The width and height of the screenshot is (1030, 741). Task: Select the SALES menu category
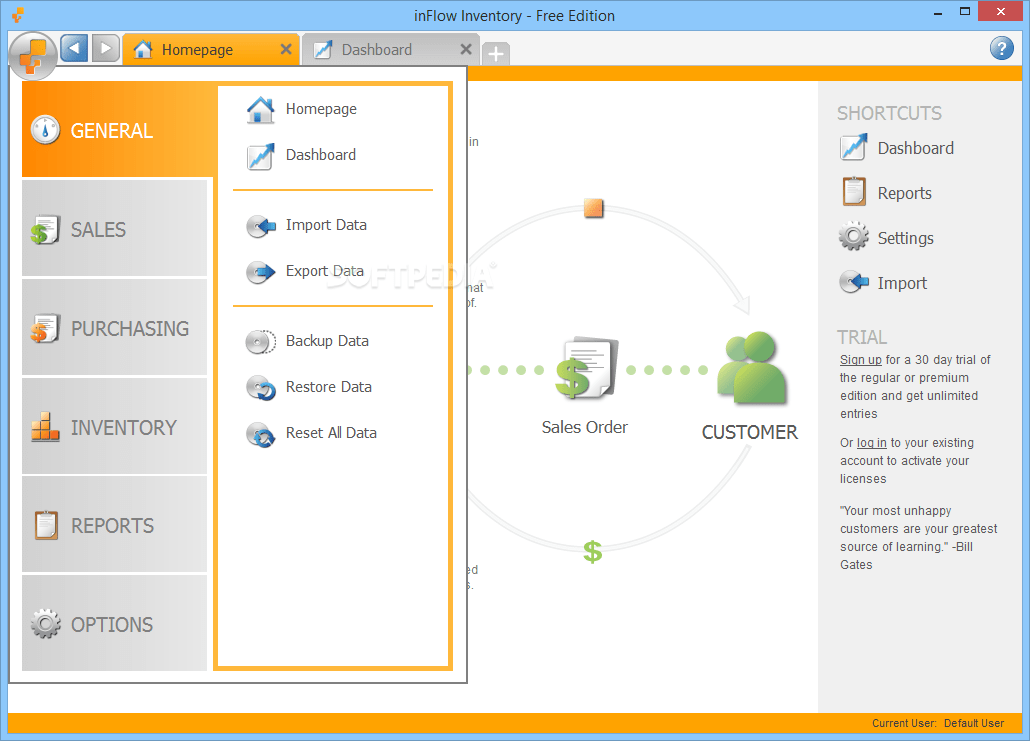(x=114, y=228)
